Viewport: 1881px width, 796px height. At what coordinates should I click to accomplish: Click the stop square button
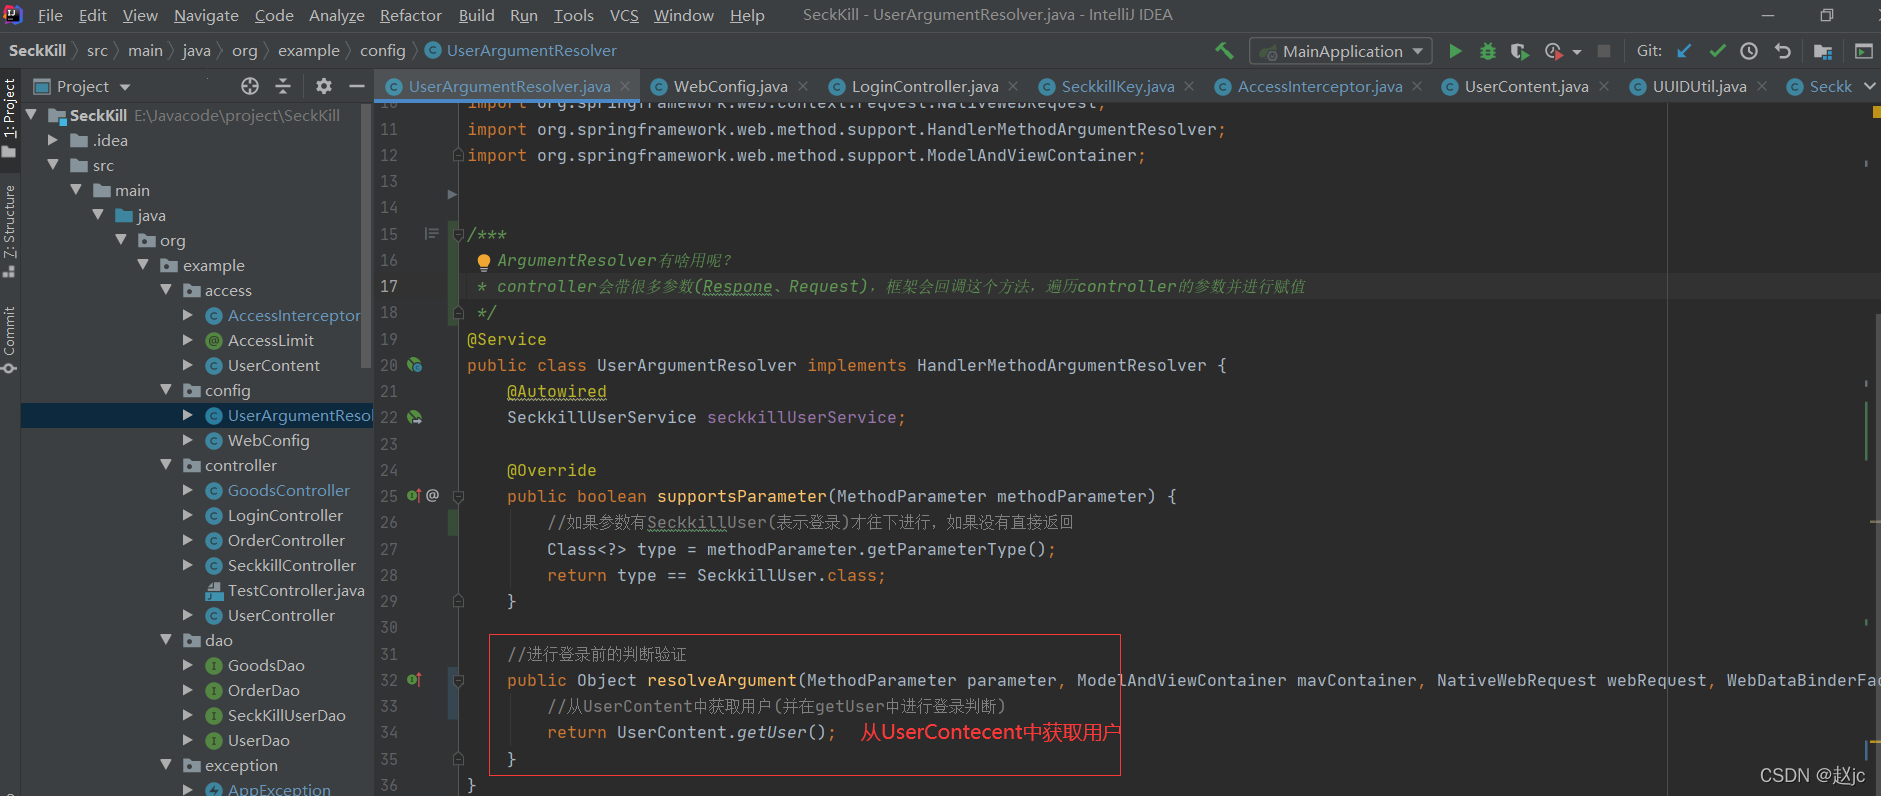click(1604, 51)
